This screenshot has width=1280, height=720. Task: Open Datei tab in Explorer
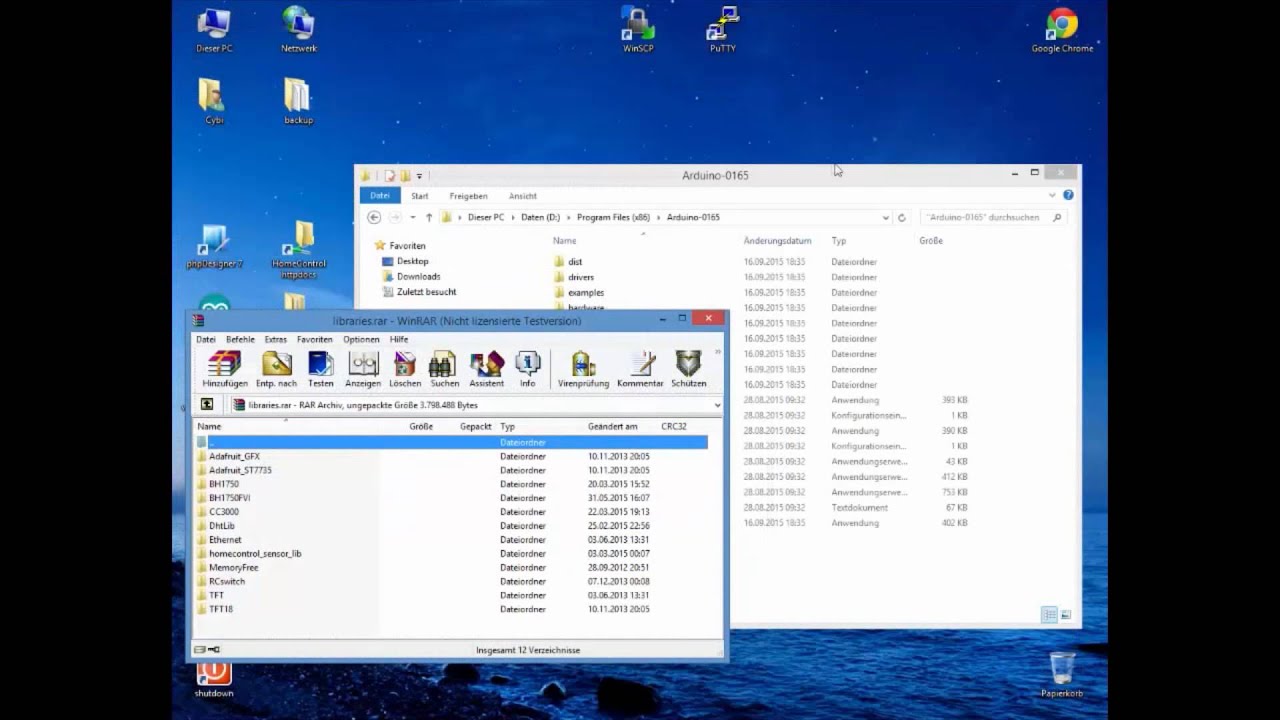380,196
